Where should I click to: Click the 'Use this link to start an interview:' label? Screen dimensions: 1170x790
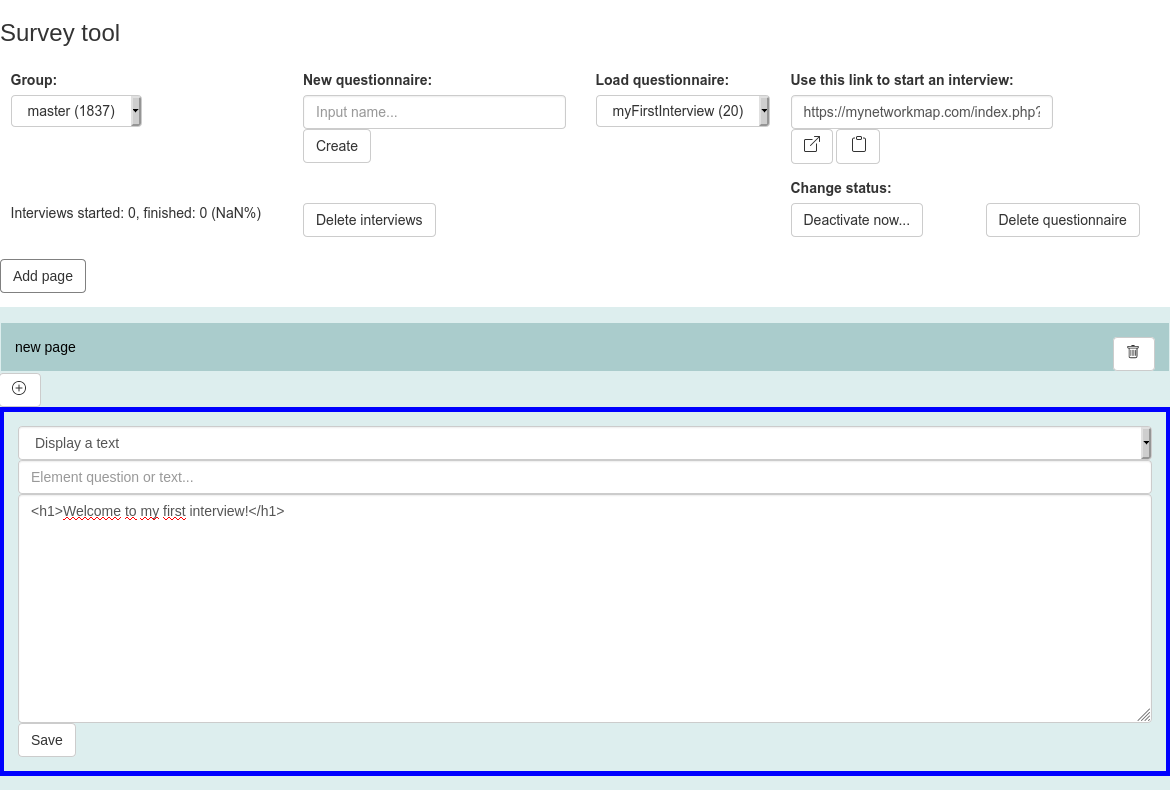tap(902, 80)
